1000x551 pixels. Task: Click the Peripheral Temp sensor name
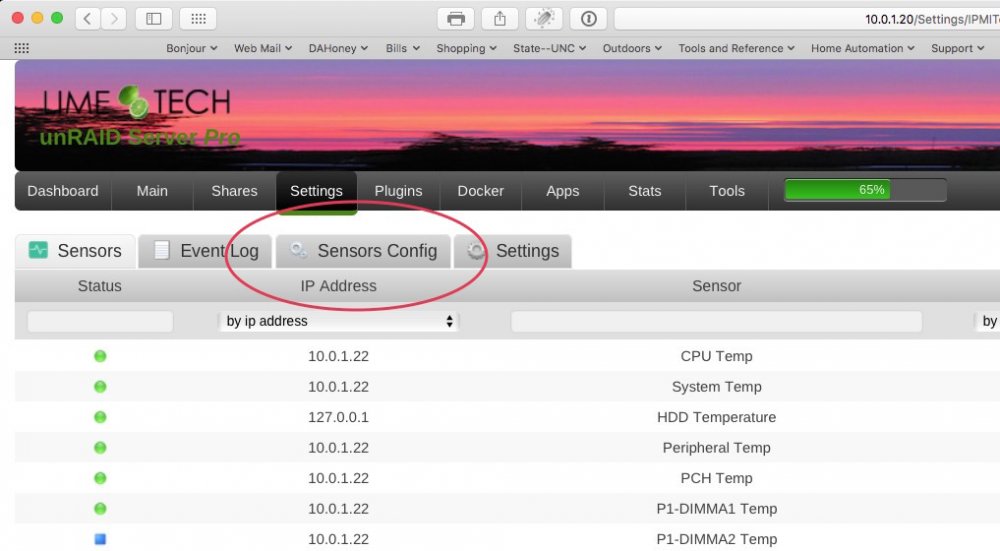tap(716, 448)
